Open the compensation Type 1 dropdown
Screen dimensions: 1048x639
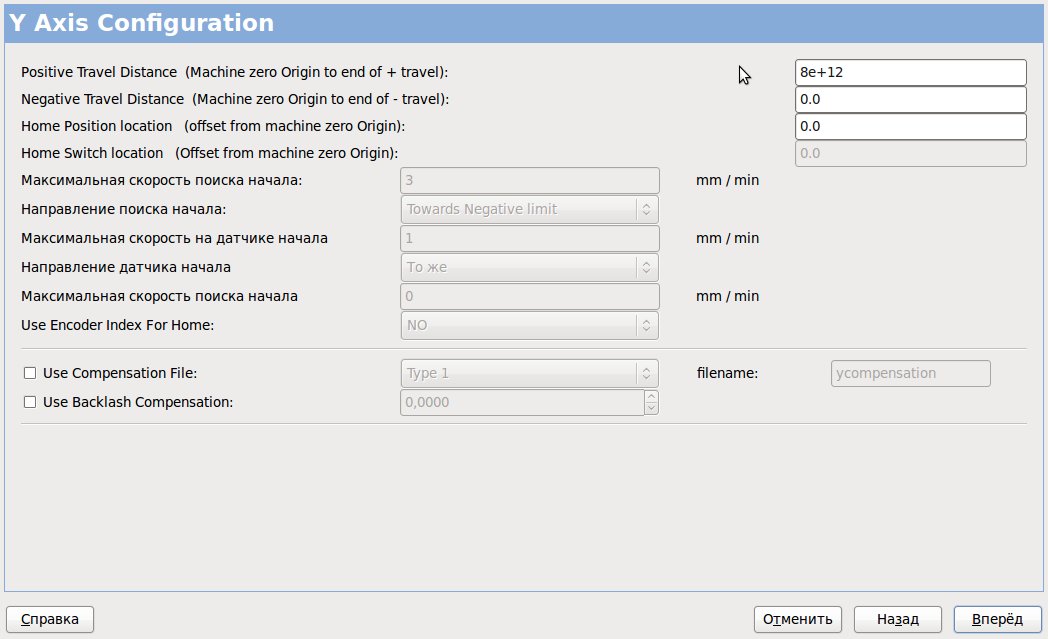[529, 373]
